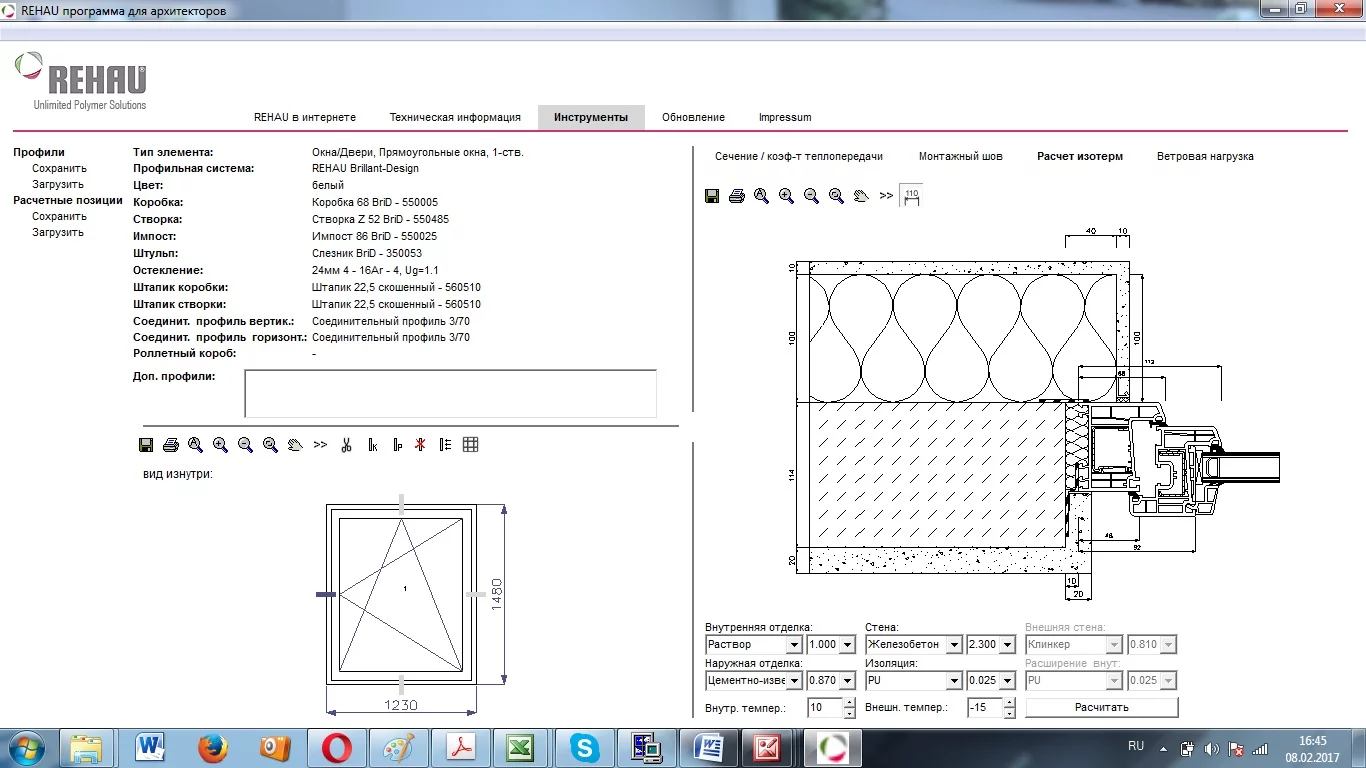
Task: Open the profile list arrows icon
Action: pyautogui.click(x=445, y=444)
